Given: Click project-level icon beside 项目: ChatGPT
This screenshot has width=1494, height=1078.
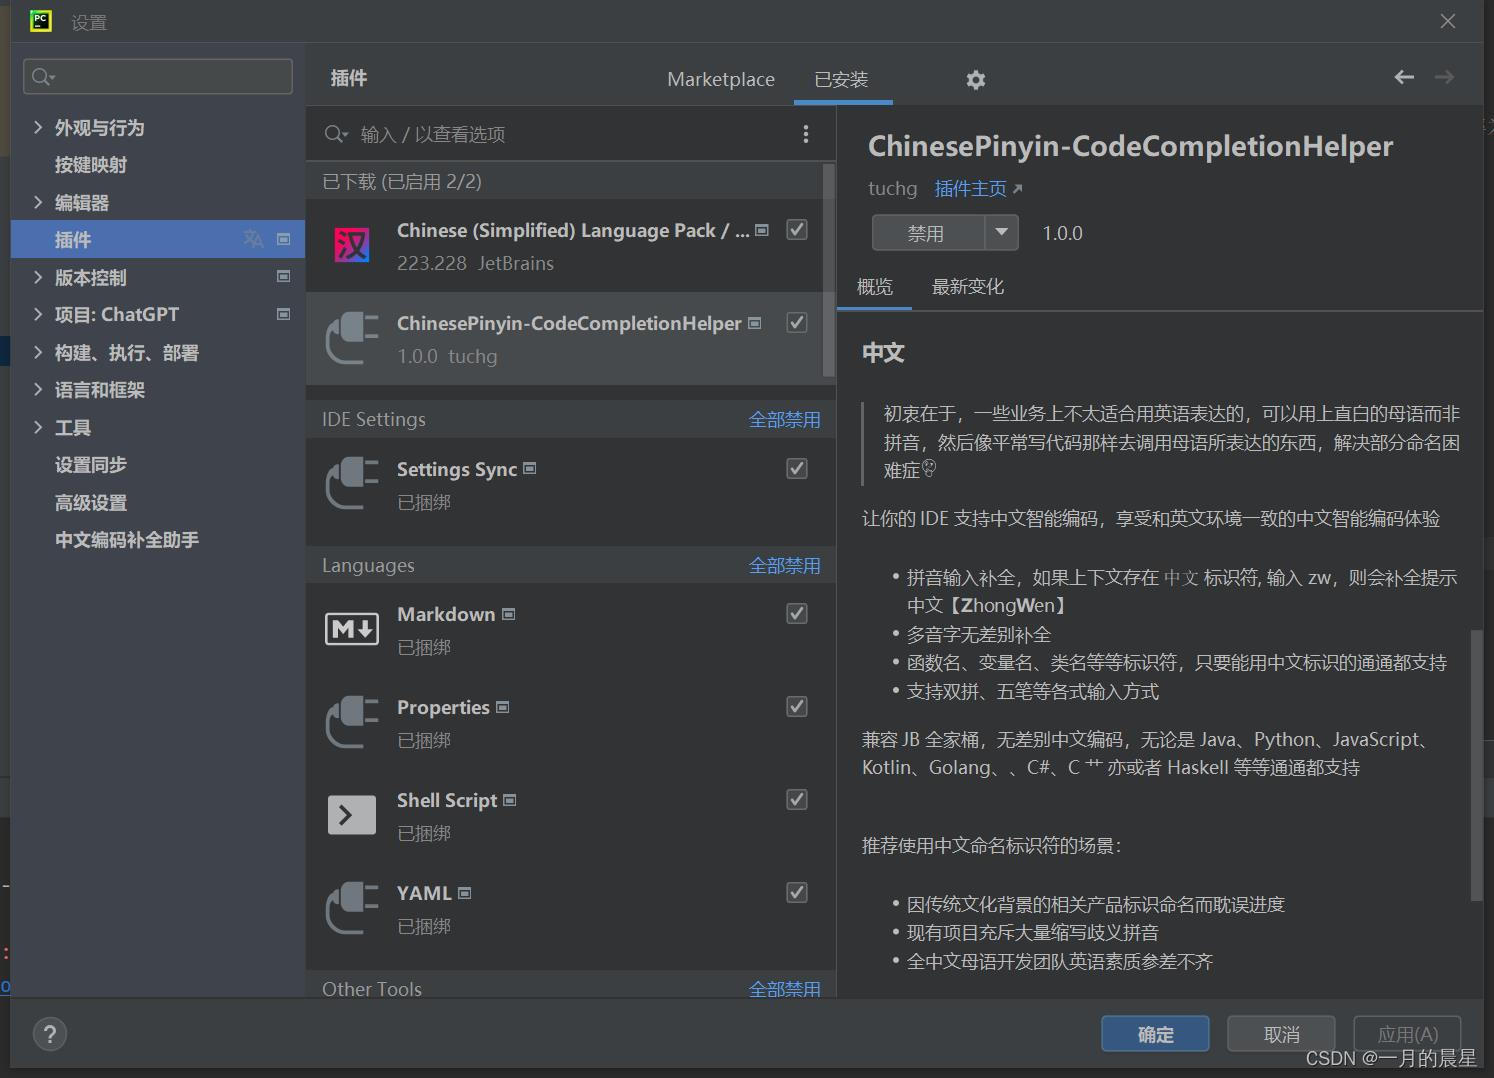Looking at the screenshot, I should pos(284,314).
